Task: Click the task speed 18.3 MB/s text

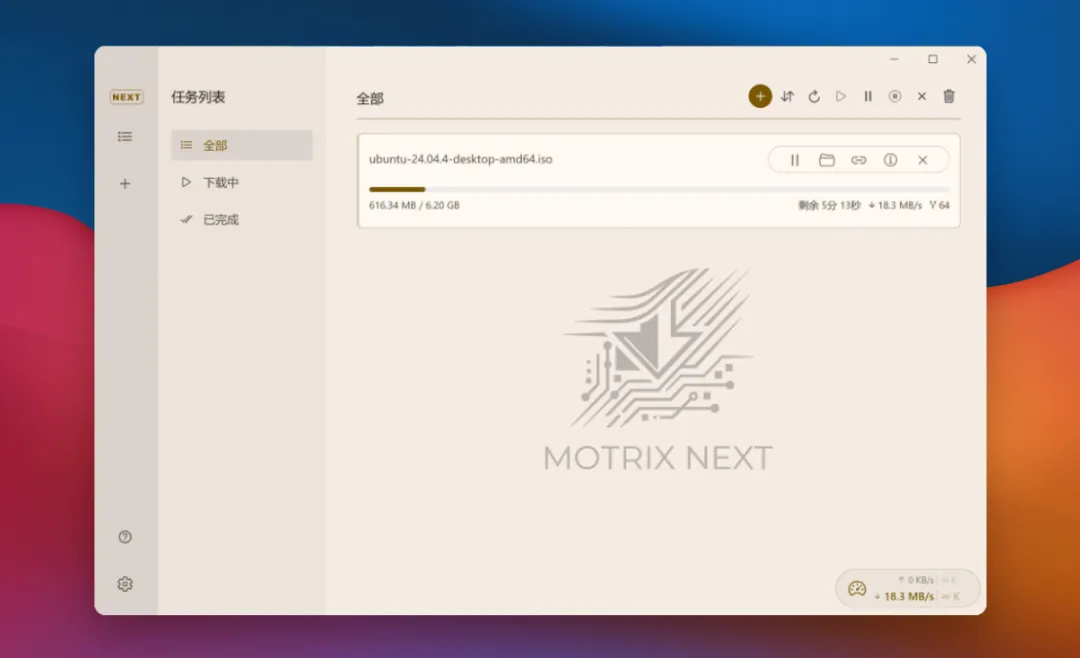Action: click(x=895, y=205)
